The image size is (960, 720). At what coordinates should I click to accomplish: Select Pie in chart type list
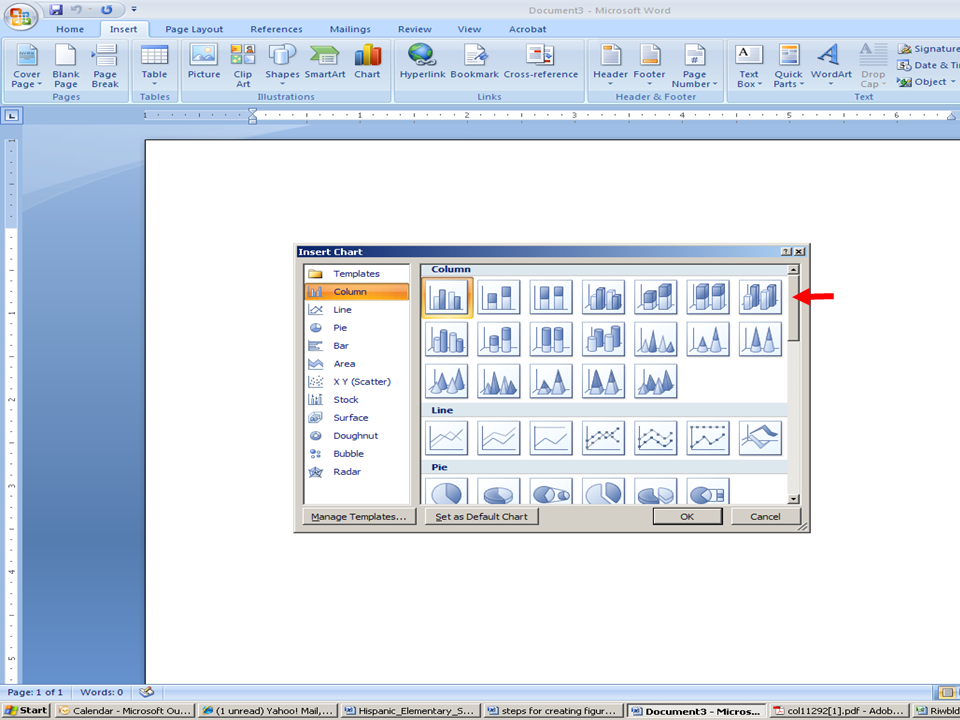[341, 328]
